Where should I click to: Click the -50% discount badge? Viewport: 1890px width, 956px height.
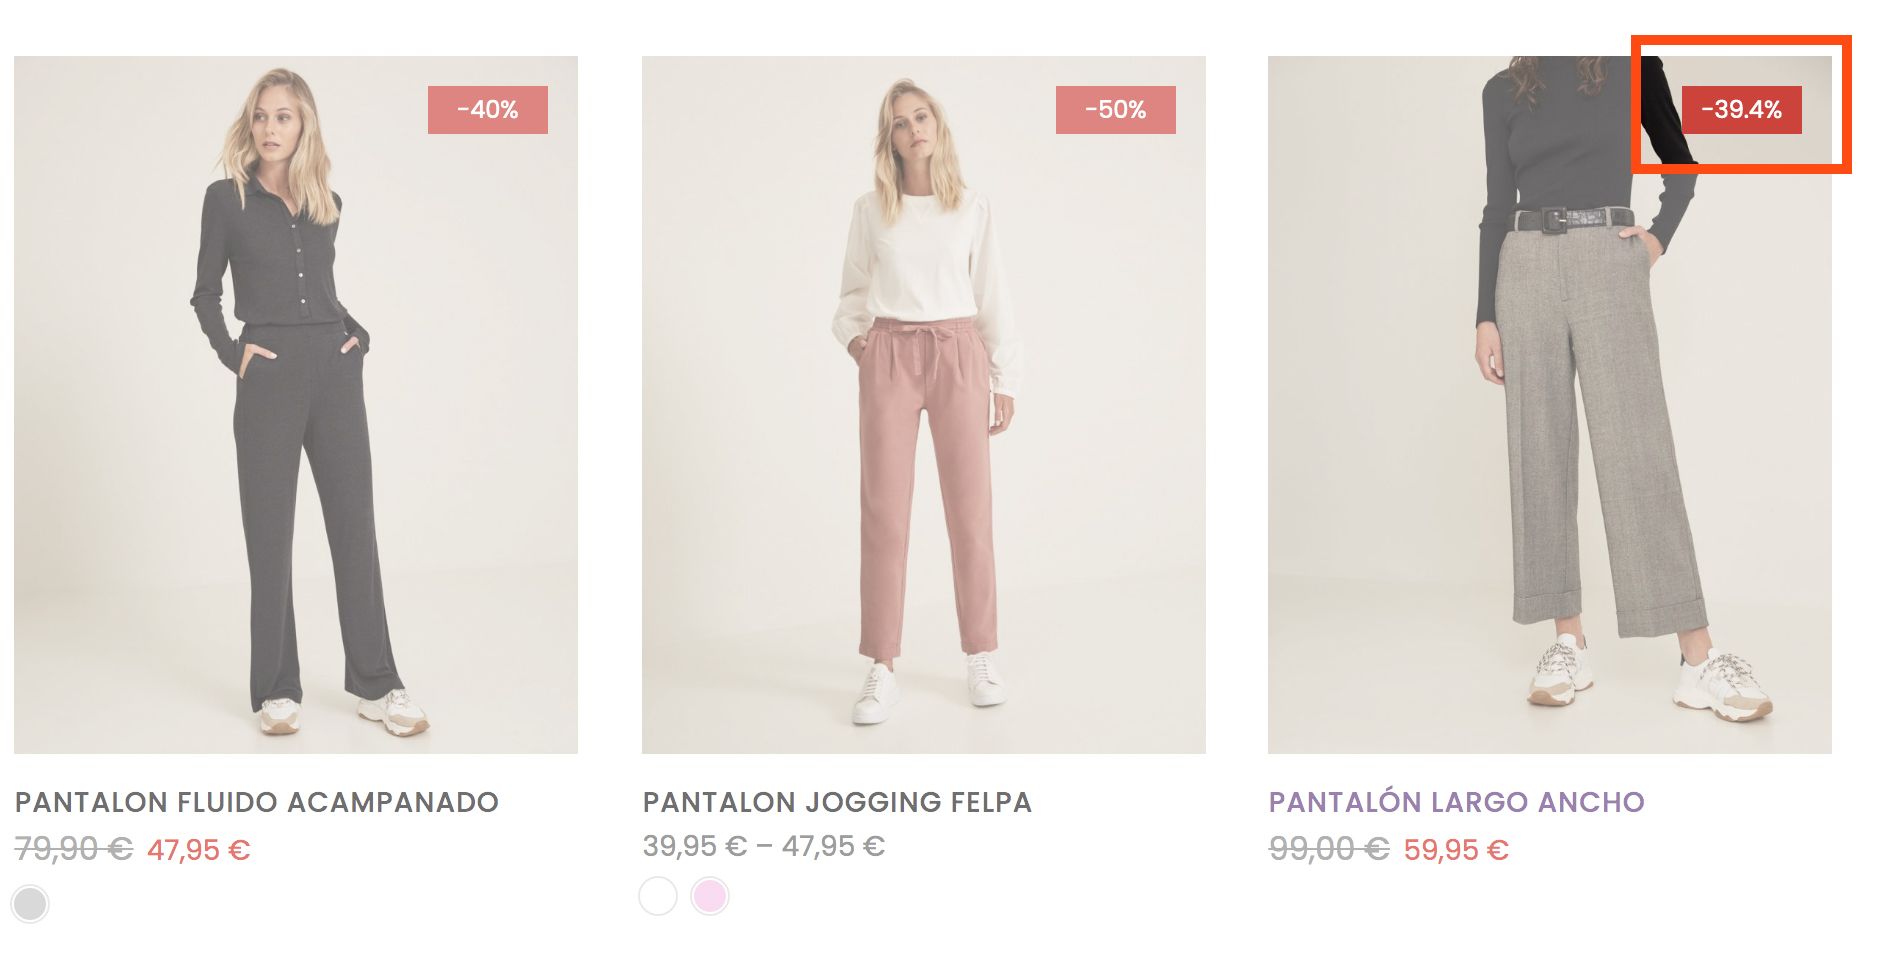point(1116,110)
